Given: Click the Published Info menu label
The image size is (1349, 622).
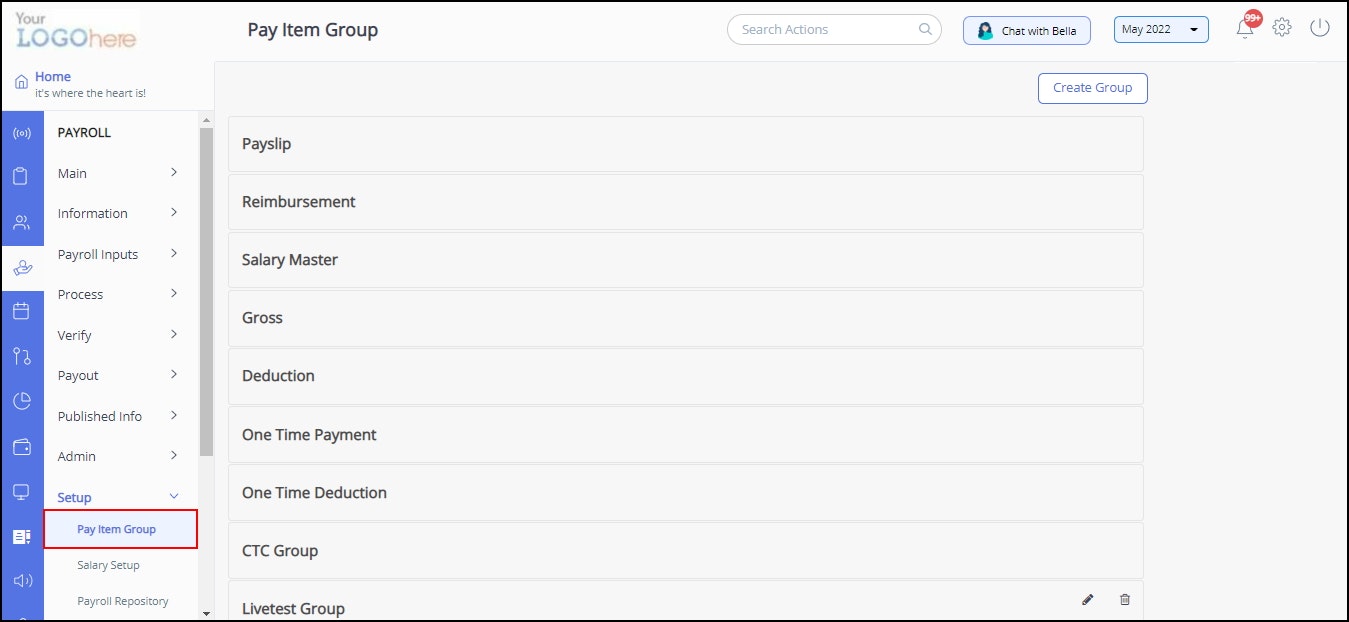Looking at the screenshot, I should (100, 416).
